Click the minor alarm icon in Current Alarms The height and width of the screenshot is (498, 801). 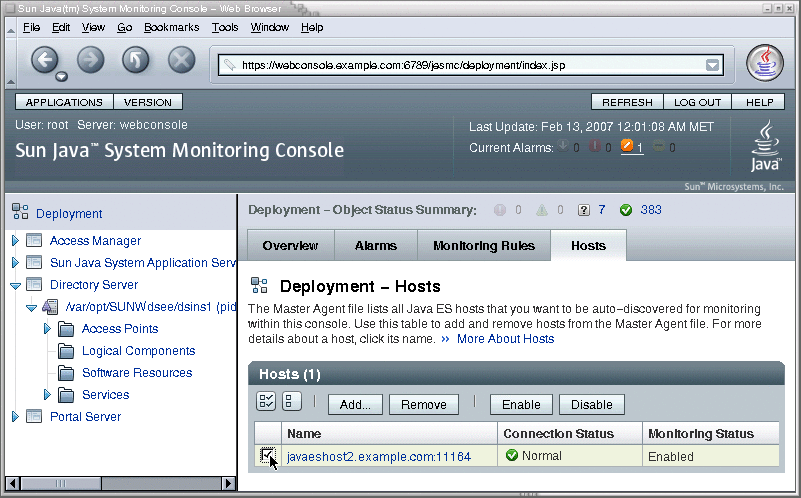click(659, 146)
